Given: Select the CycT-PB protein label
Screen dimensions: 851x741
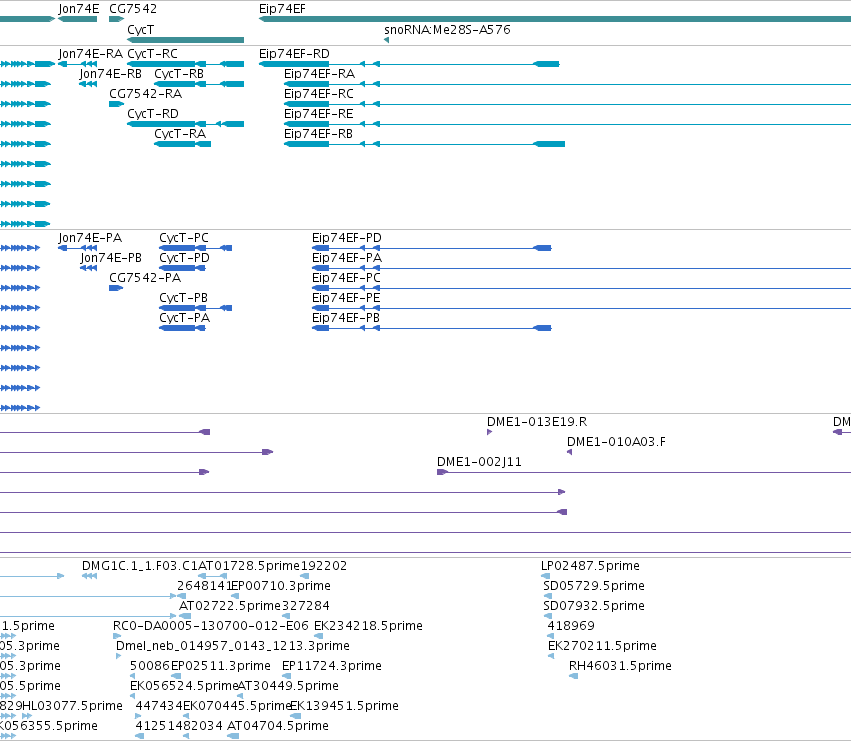Looking at the screenshot, I should tap(183, 298).
